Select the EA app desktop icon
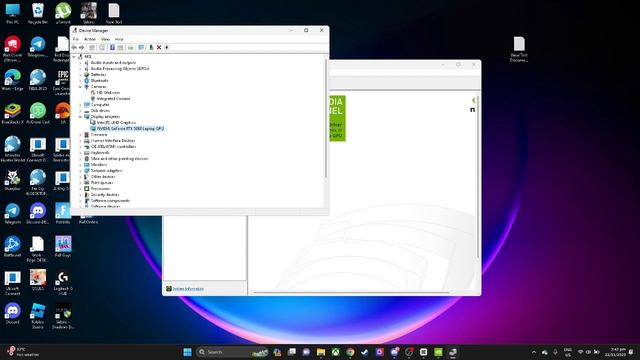 click(x=63, y=113)
